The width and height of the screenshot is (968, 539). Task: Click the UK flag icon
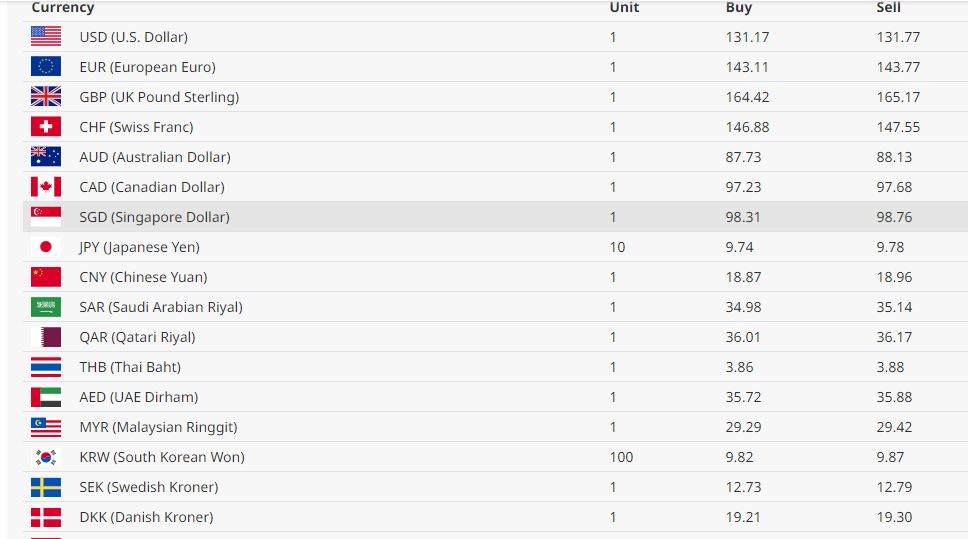(x=46, y=97)
